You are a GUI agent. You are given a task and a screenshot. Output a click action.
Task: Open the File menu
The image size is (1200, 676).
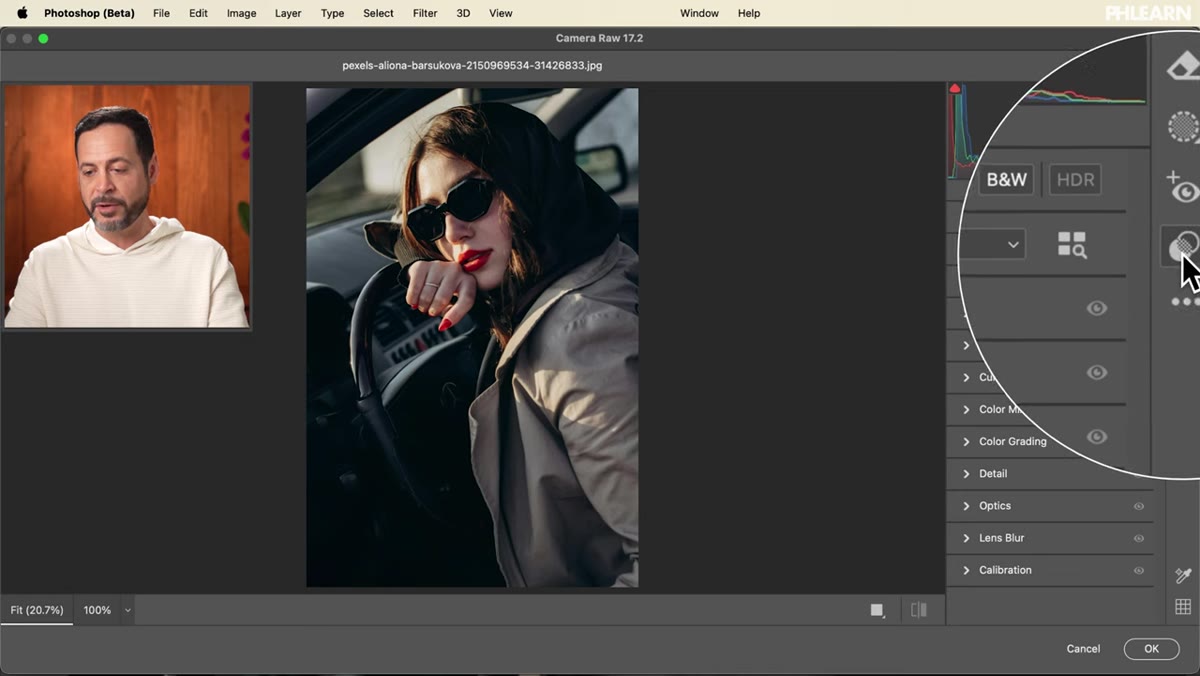click(161, 13)
